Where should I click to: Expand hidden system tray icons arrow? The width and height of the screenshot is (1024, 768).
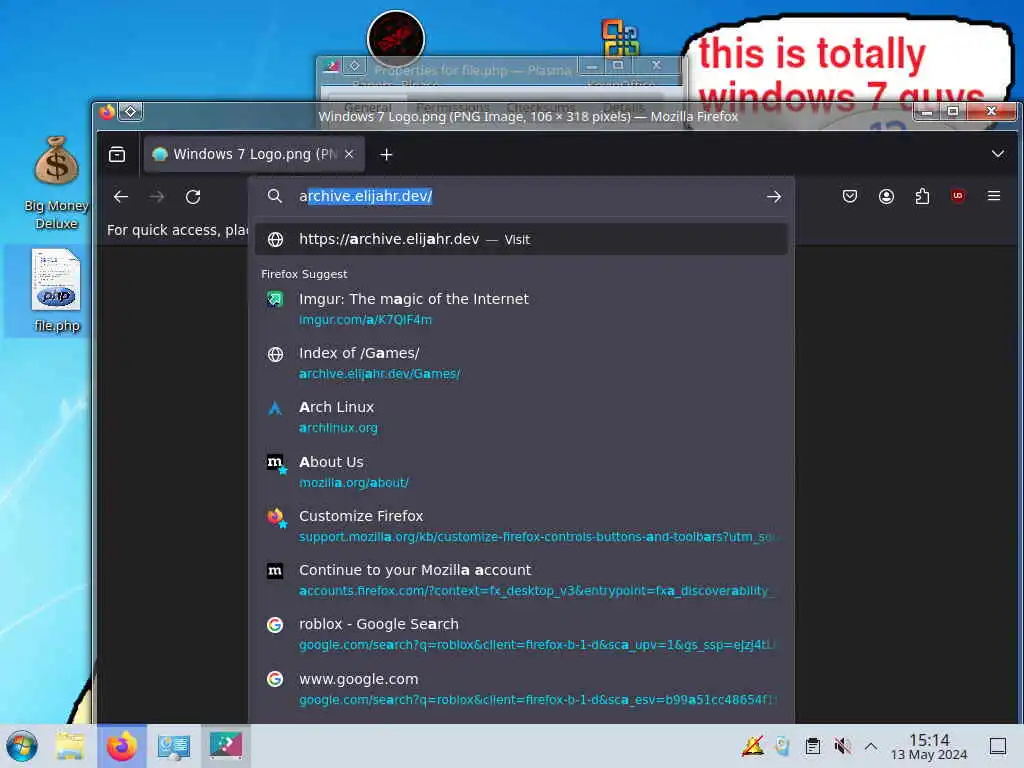[871, 746]
